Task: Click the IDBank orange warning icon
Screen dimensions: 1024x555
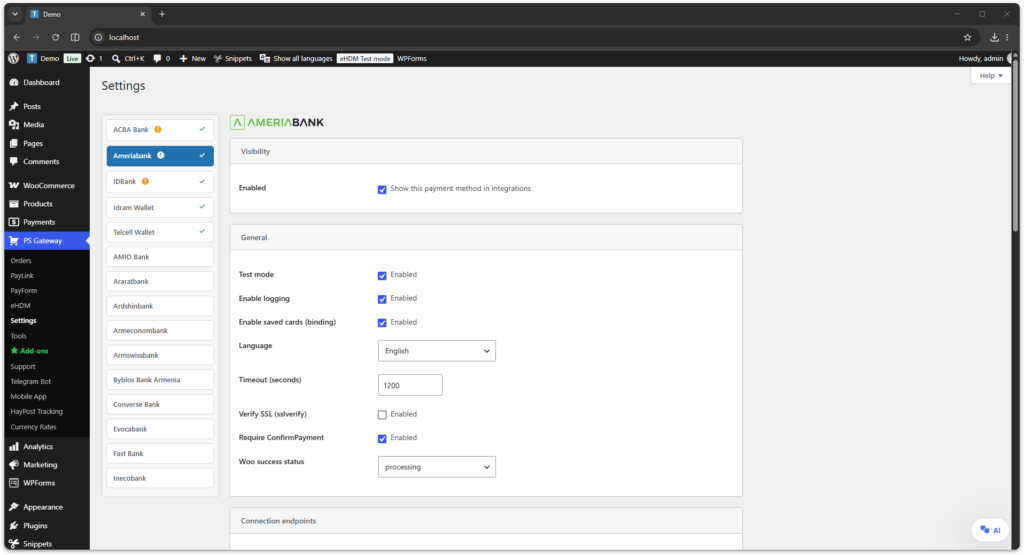Action: 145,182
